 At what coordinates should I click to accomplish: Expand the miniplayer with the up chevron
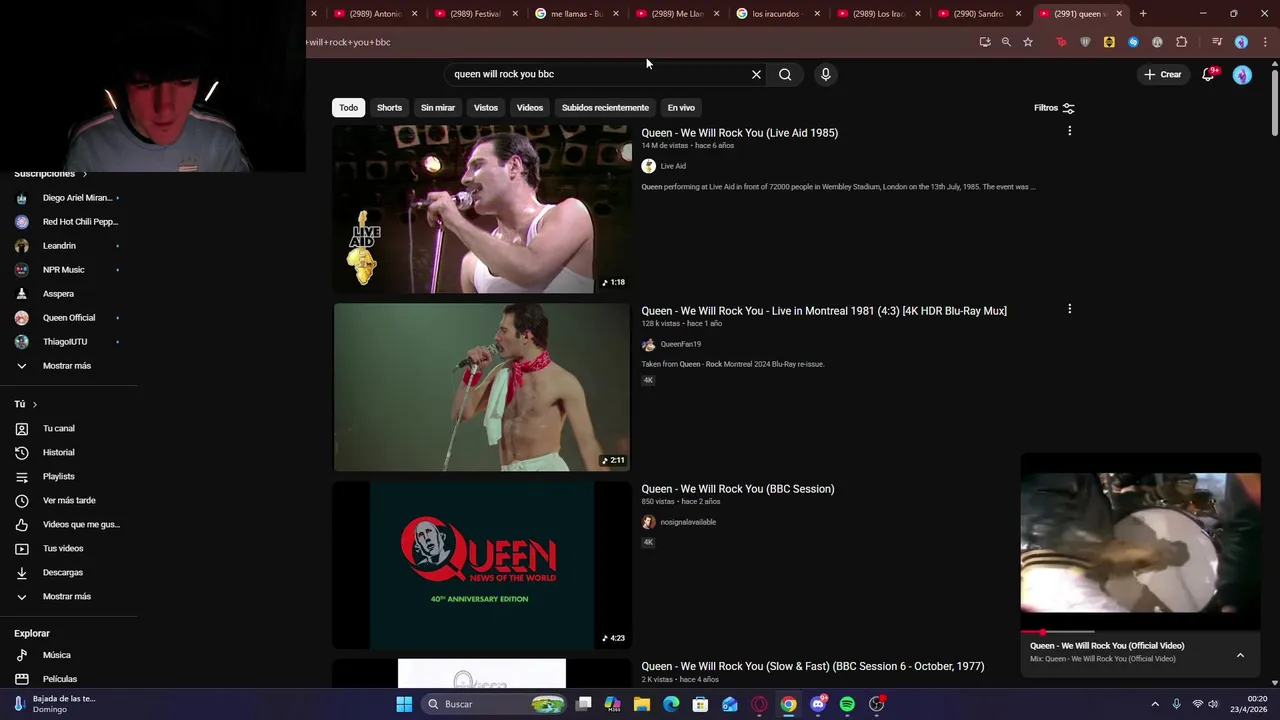click(1240, 655)
